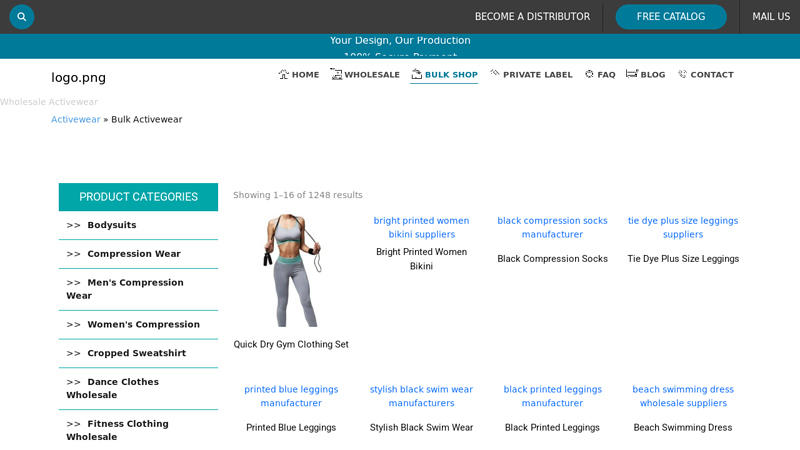Screen dimensions: 800x450
Task: Open bright printed women bikini suppliers link
Action: (x=421, y=228)
